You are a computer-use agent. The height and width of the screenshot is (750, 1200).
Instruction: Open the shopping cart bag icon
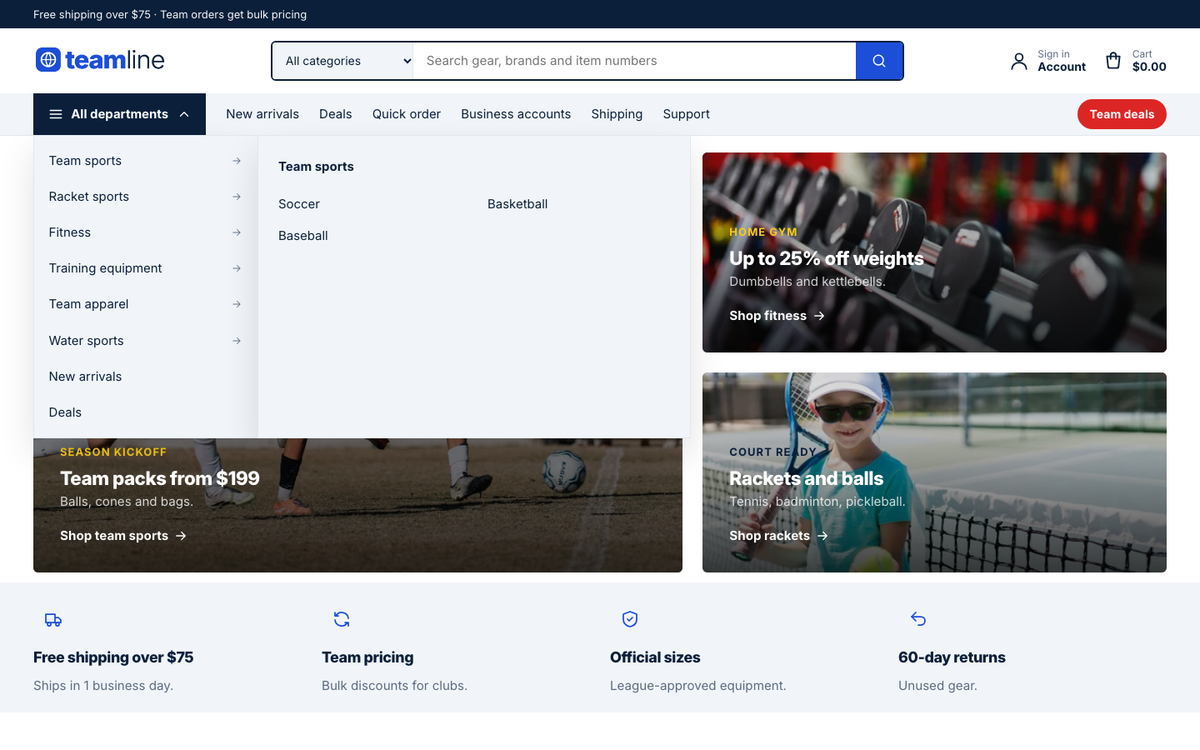(x=1113, y=61)
